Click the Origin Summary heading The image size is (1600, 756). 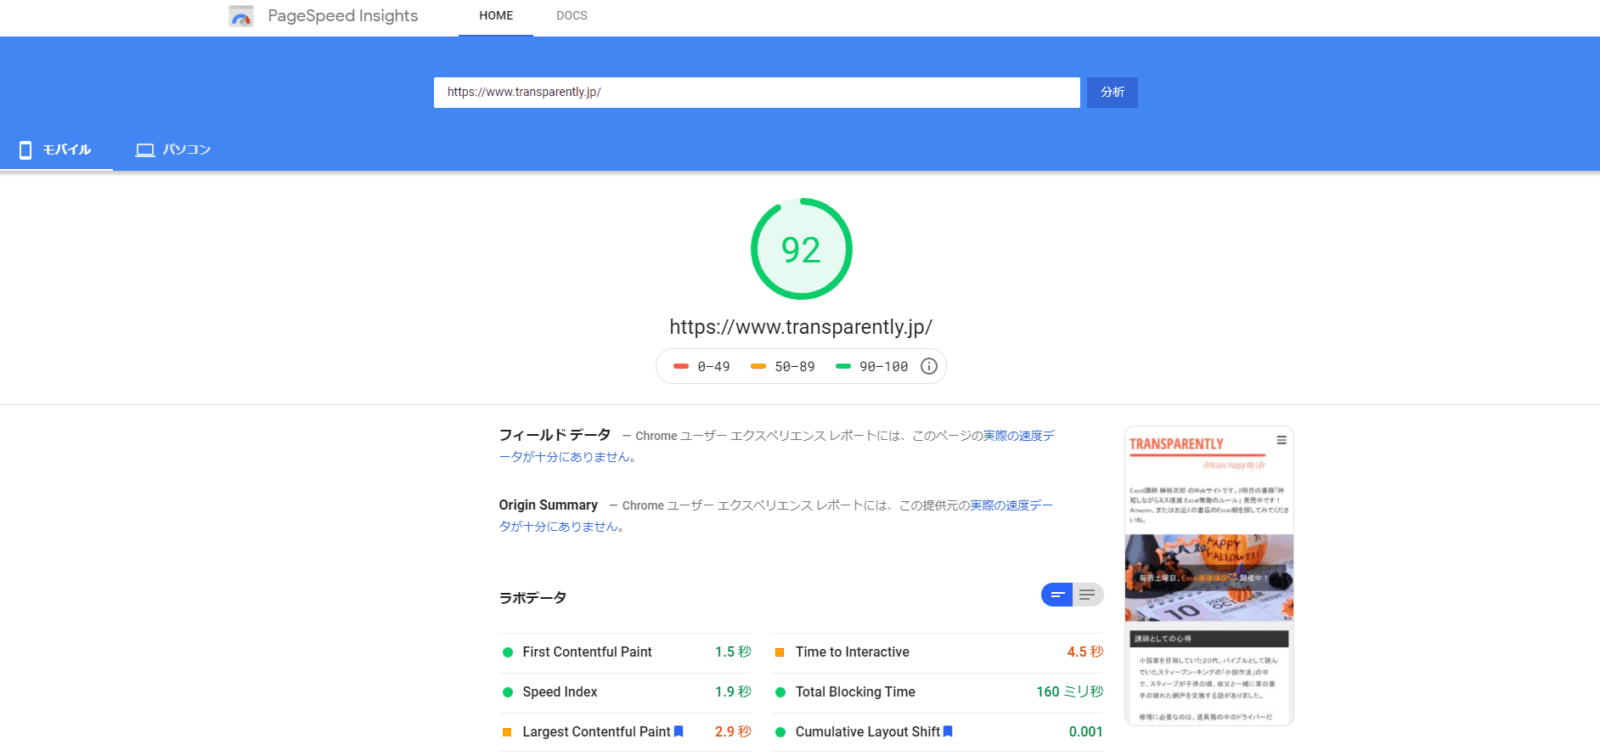(548, 505)
